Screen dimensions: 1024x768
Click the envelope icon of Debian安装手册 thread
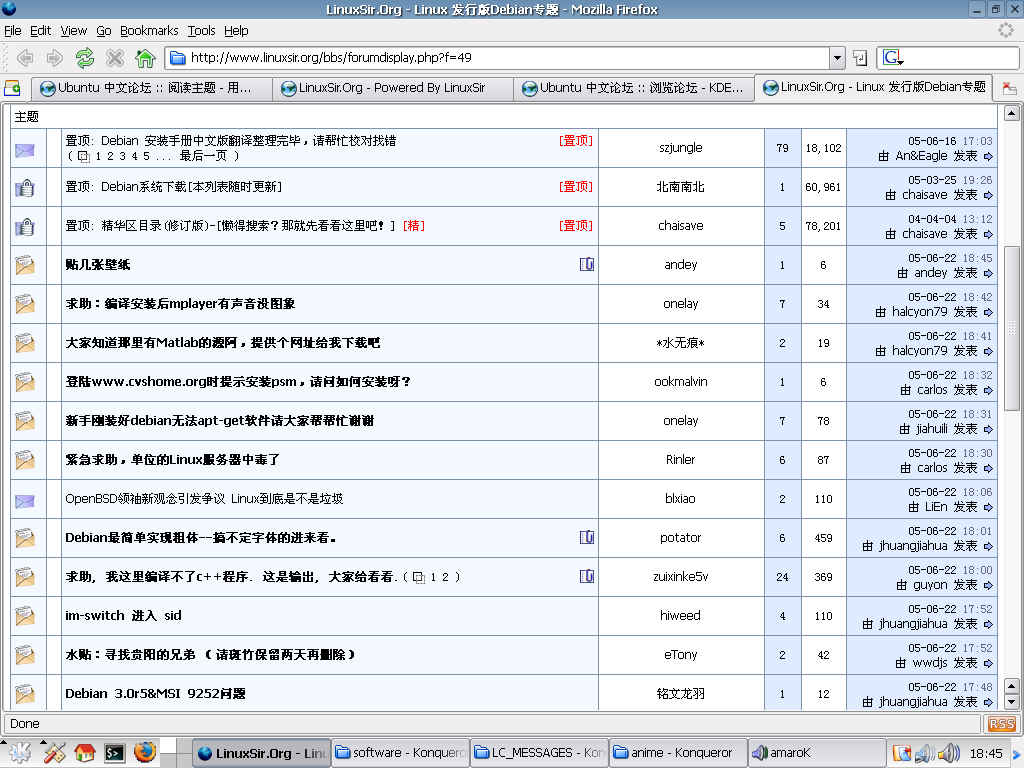click(x=25, y=150)
